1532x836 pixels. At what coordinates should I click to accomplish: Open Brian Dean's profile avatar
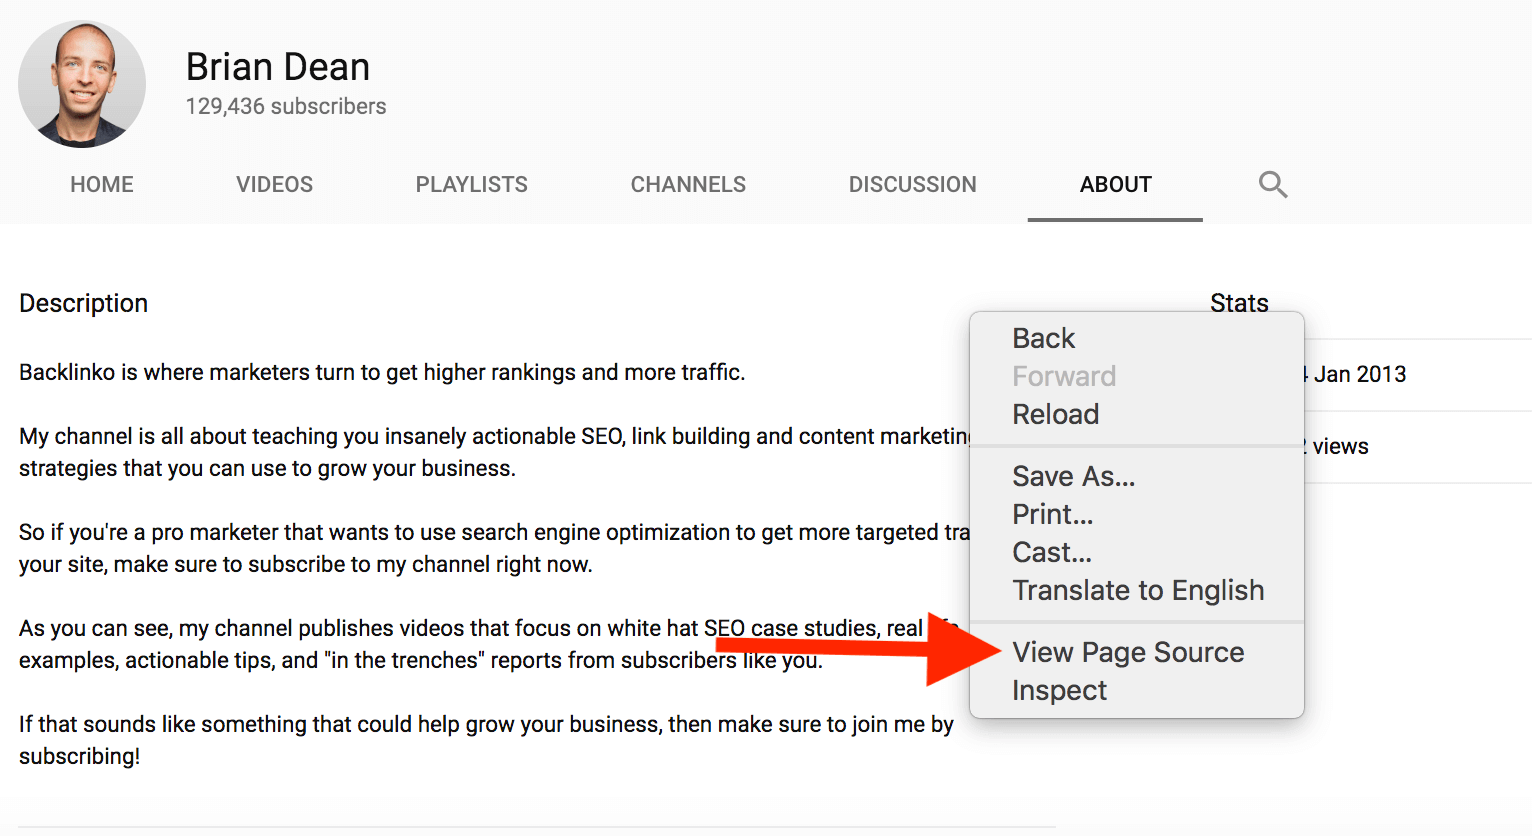pos(82,84)
